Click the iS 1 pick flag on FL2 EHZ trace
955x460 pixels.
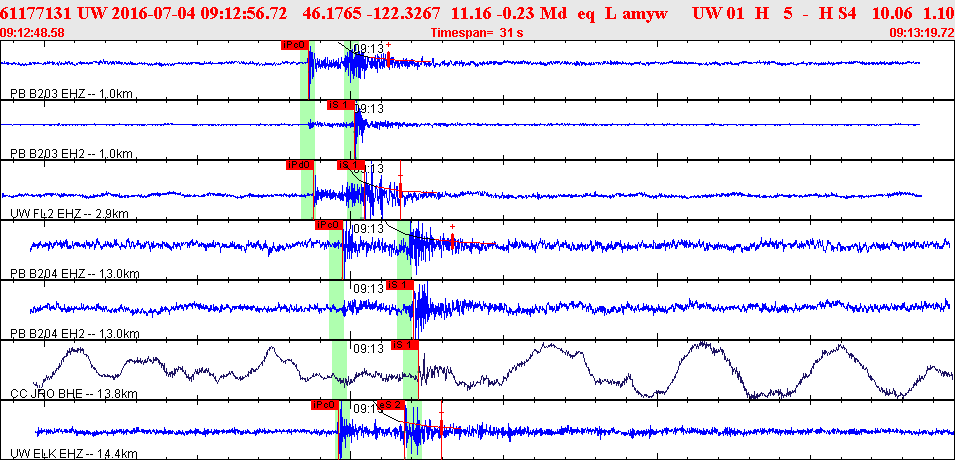click(x=351, y=165)
